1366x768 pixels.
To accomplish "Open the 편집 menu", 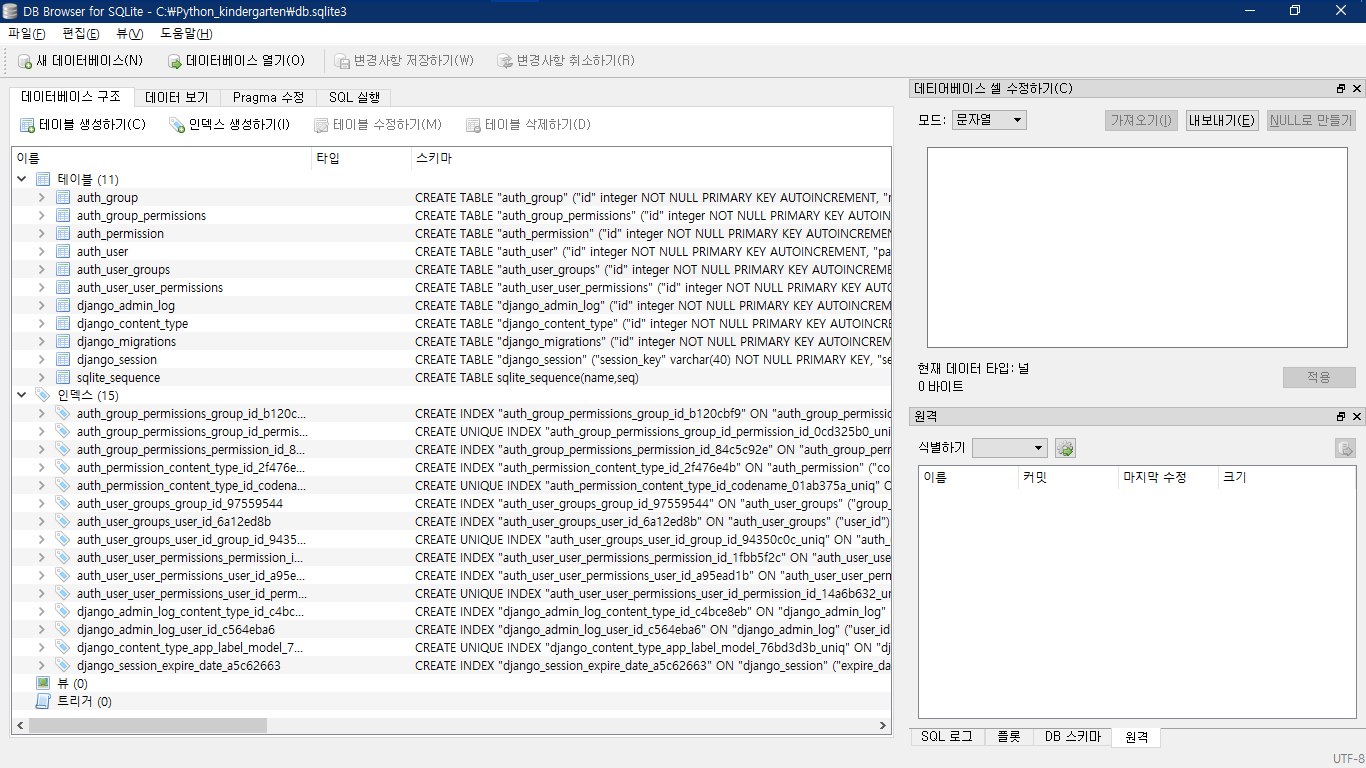I will click(x=81, y=33).
